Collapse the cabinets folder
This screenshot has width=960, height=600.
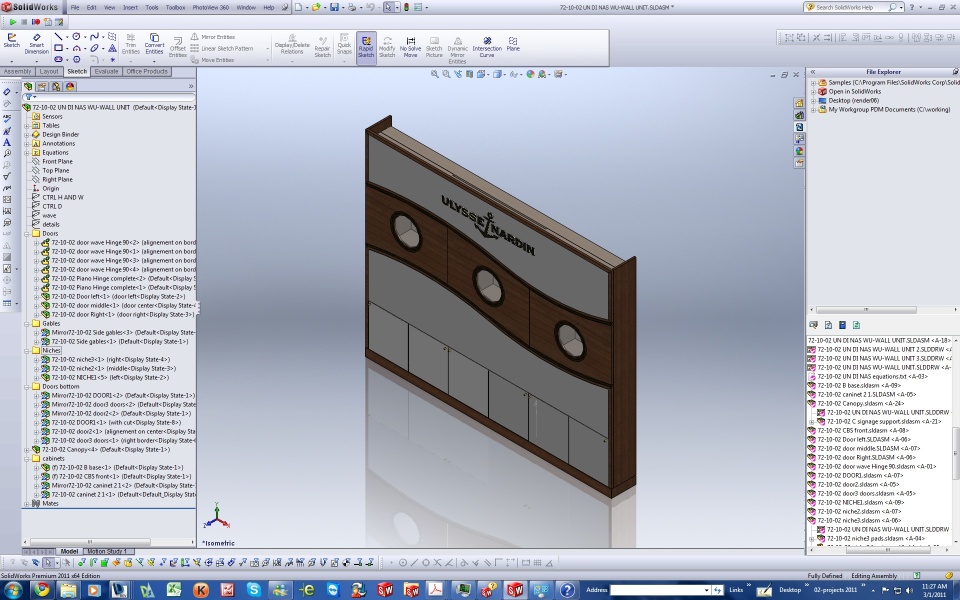tap(27, 459)
